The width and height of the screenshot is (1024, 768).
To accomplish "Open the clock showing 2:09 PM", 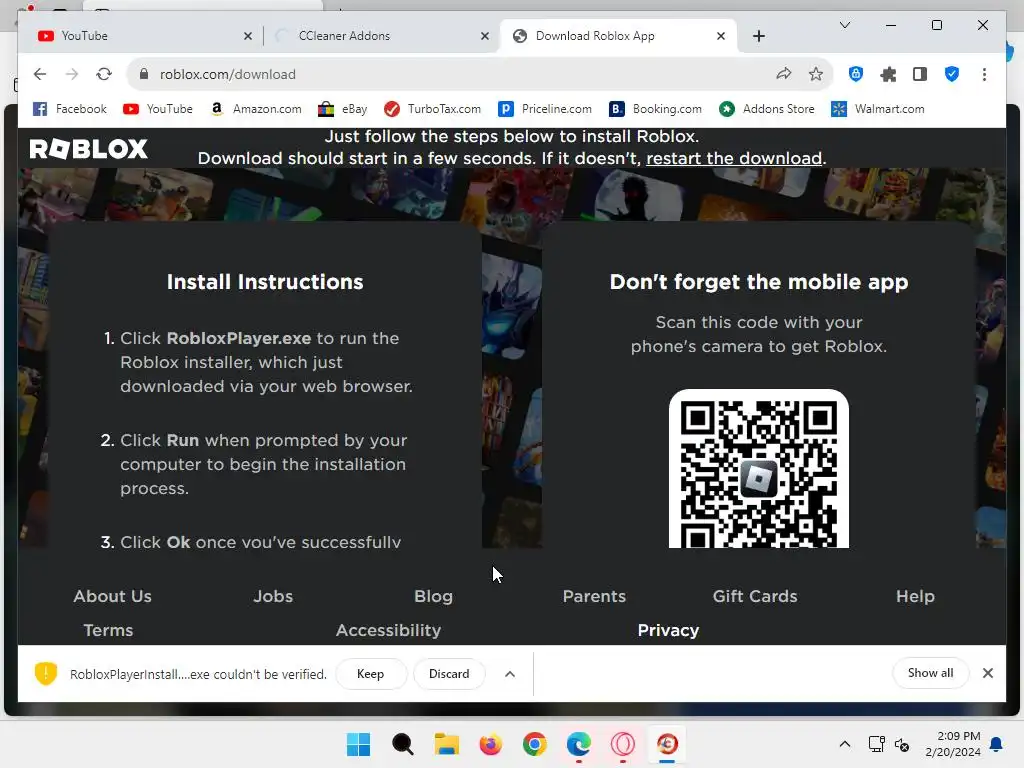I will coord(953,744).
